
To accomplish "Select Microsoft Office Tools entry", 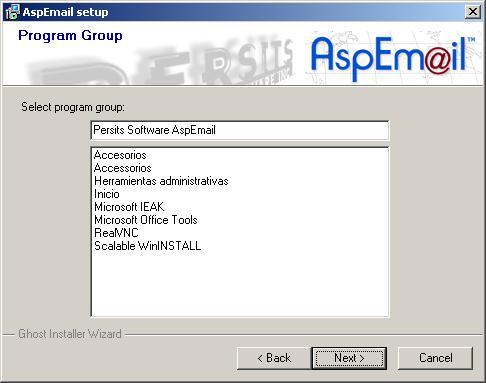I will [x=146, y=220].
